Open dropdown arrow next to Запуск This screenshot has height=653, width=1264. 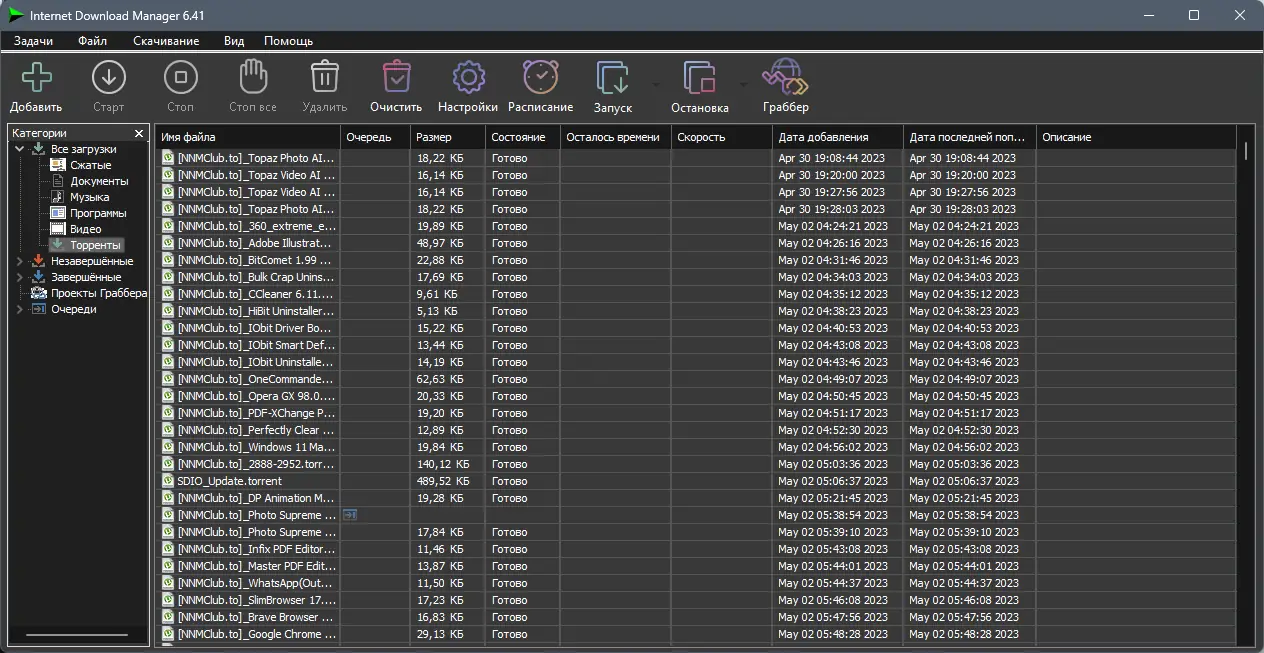(656, 85)
